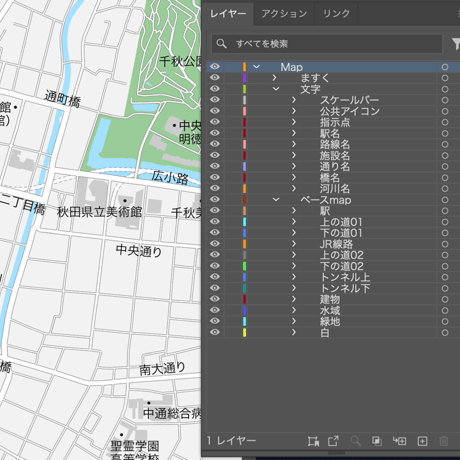Viewport: 460px width, 460px height.
Task: Click 南大通り label on map
Action: coord(162,369)
